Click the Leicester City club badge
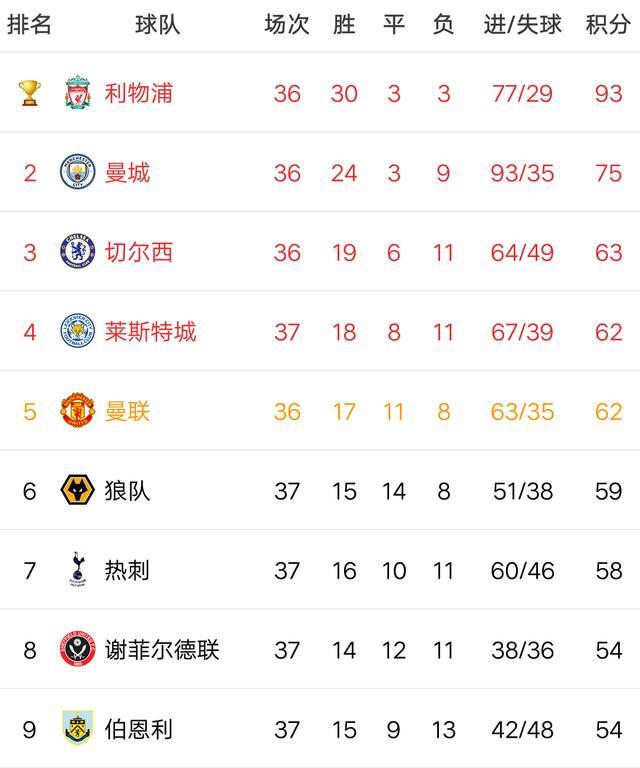The height and width of the screenshot is (768, 640). pyautogui.click(x=78, y=331)
